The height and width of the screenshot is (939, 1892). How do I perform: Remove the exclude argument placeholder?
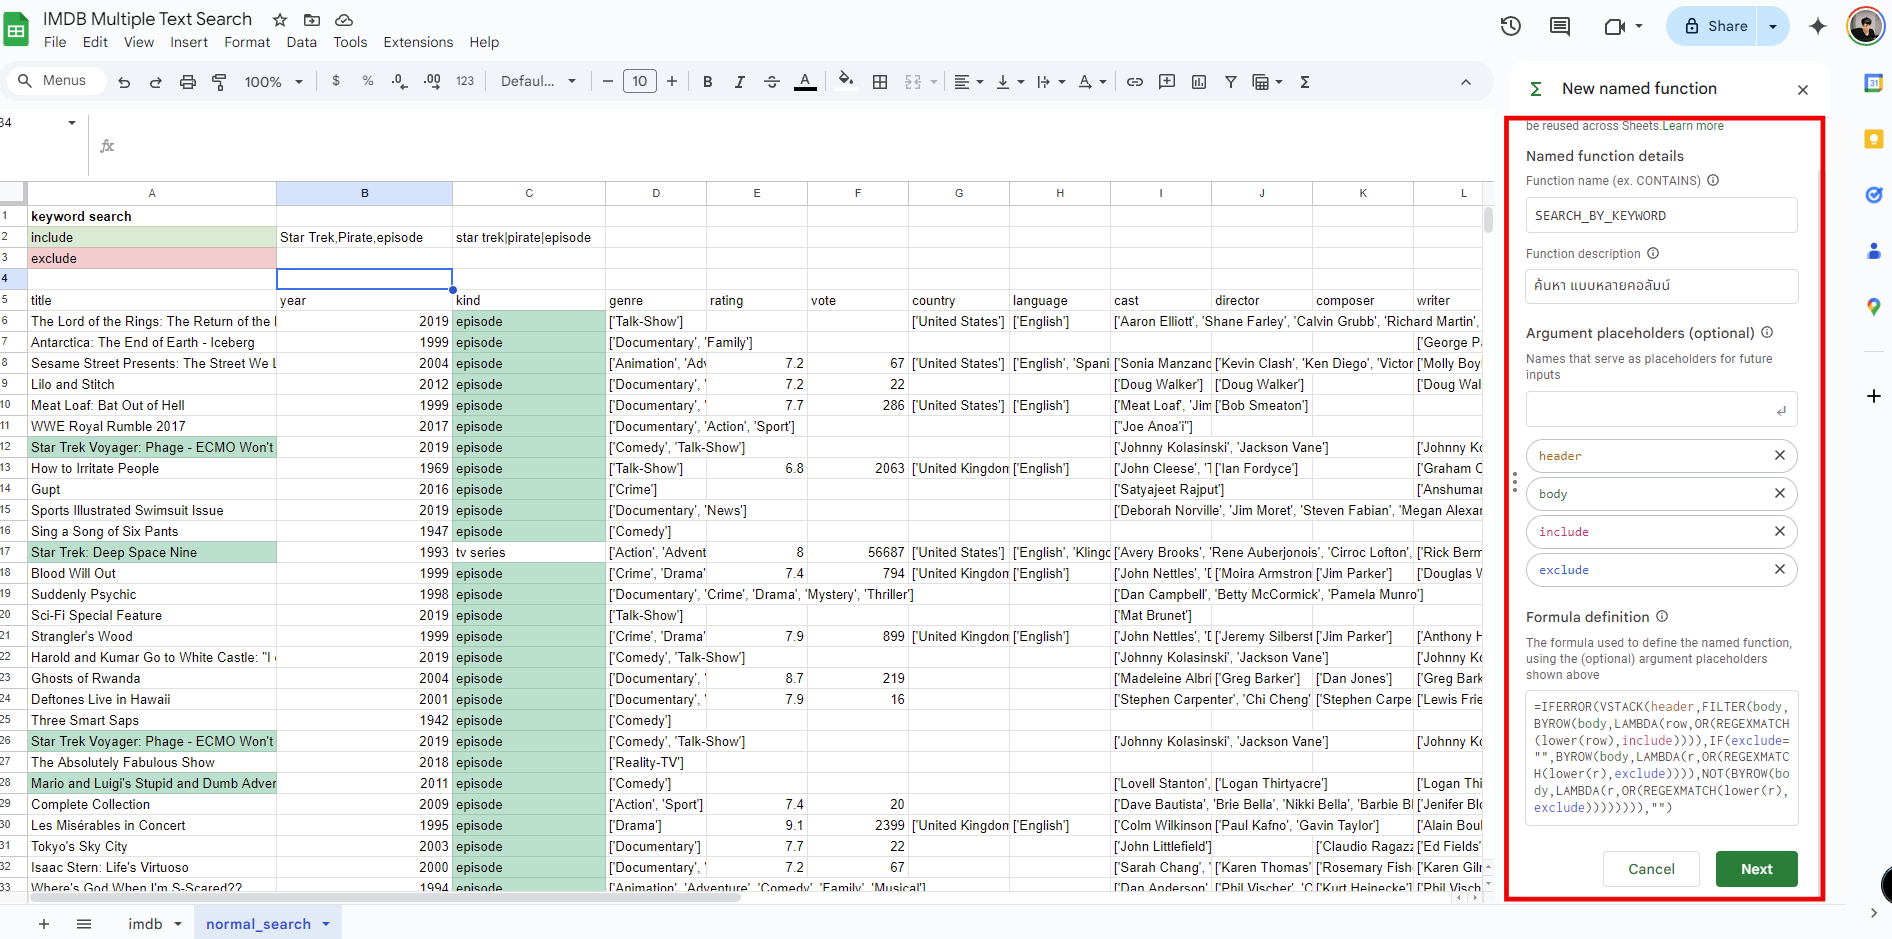click(x=1780, y=570)
